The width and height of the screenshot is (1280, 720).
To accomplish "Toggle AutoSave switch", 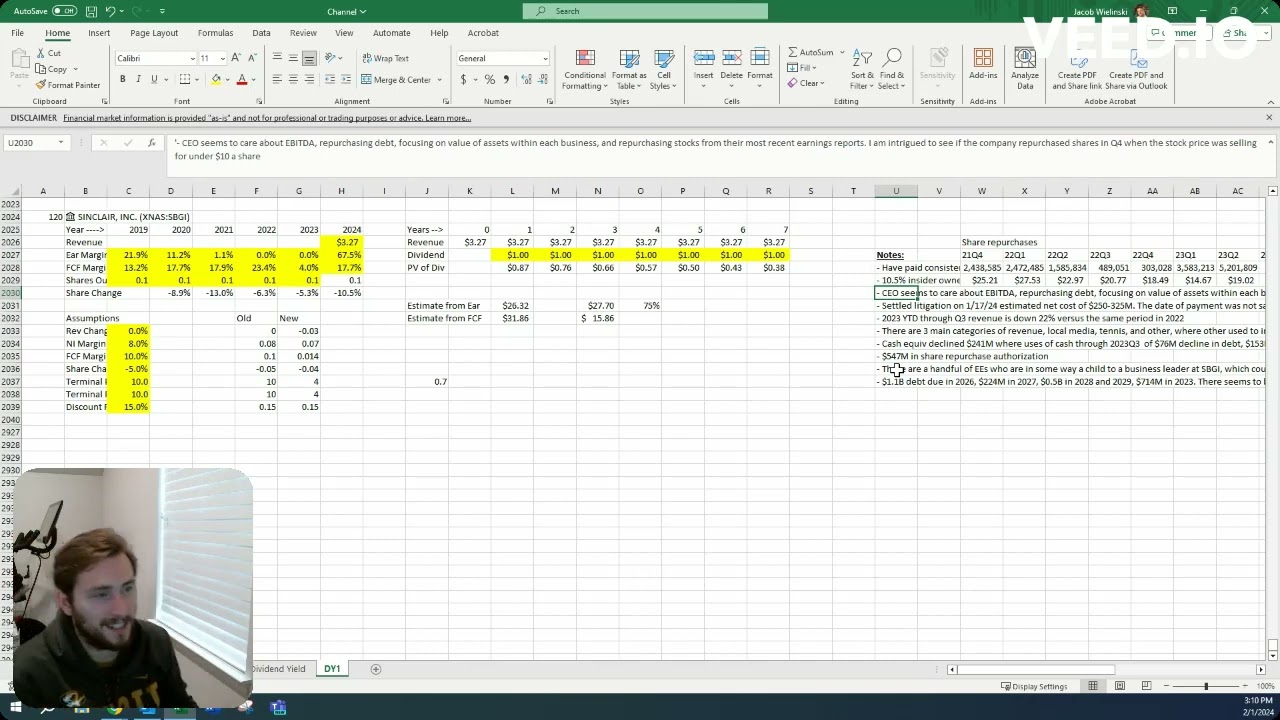I will point(65,11).
